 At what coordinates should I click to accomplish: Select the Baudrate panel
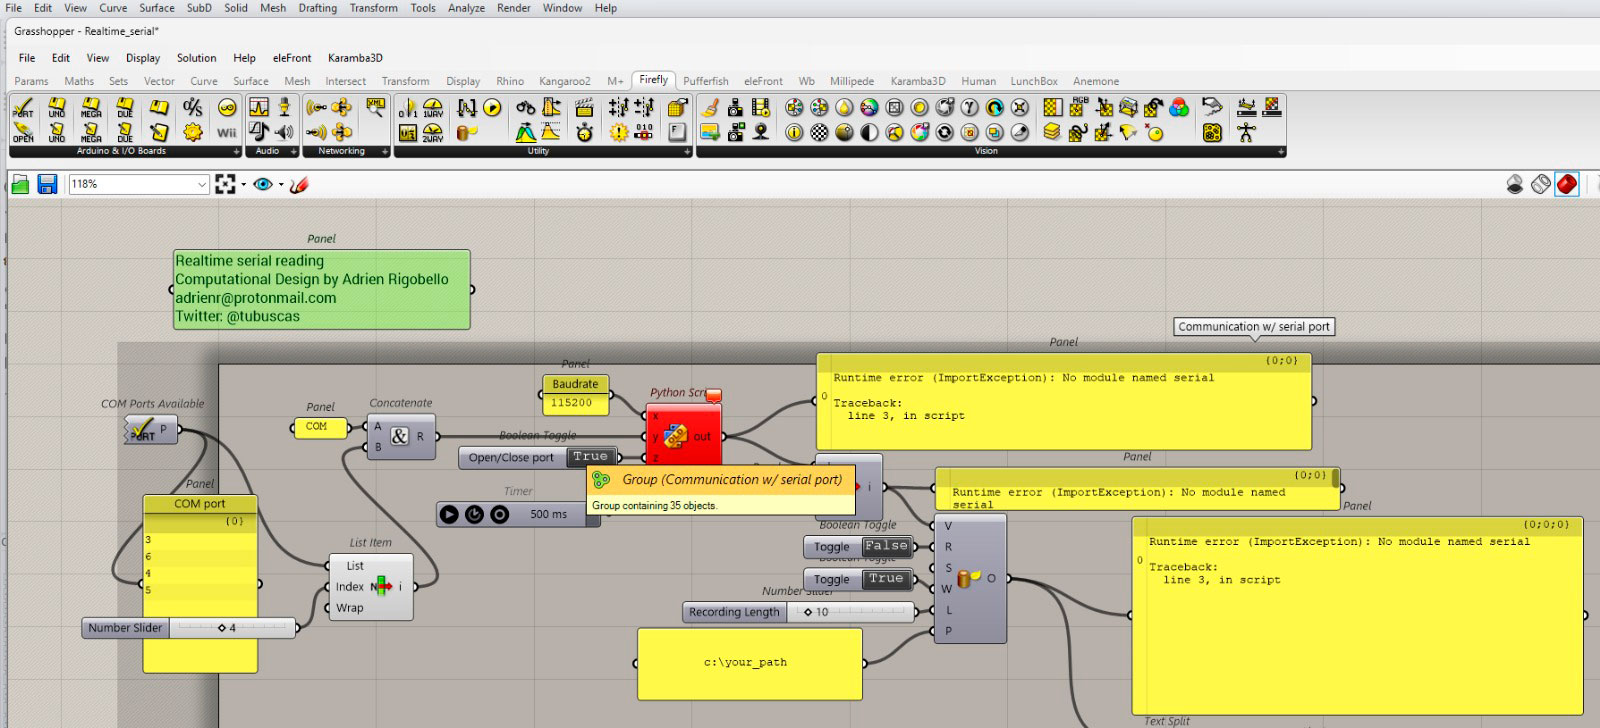575,394
